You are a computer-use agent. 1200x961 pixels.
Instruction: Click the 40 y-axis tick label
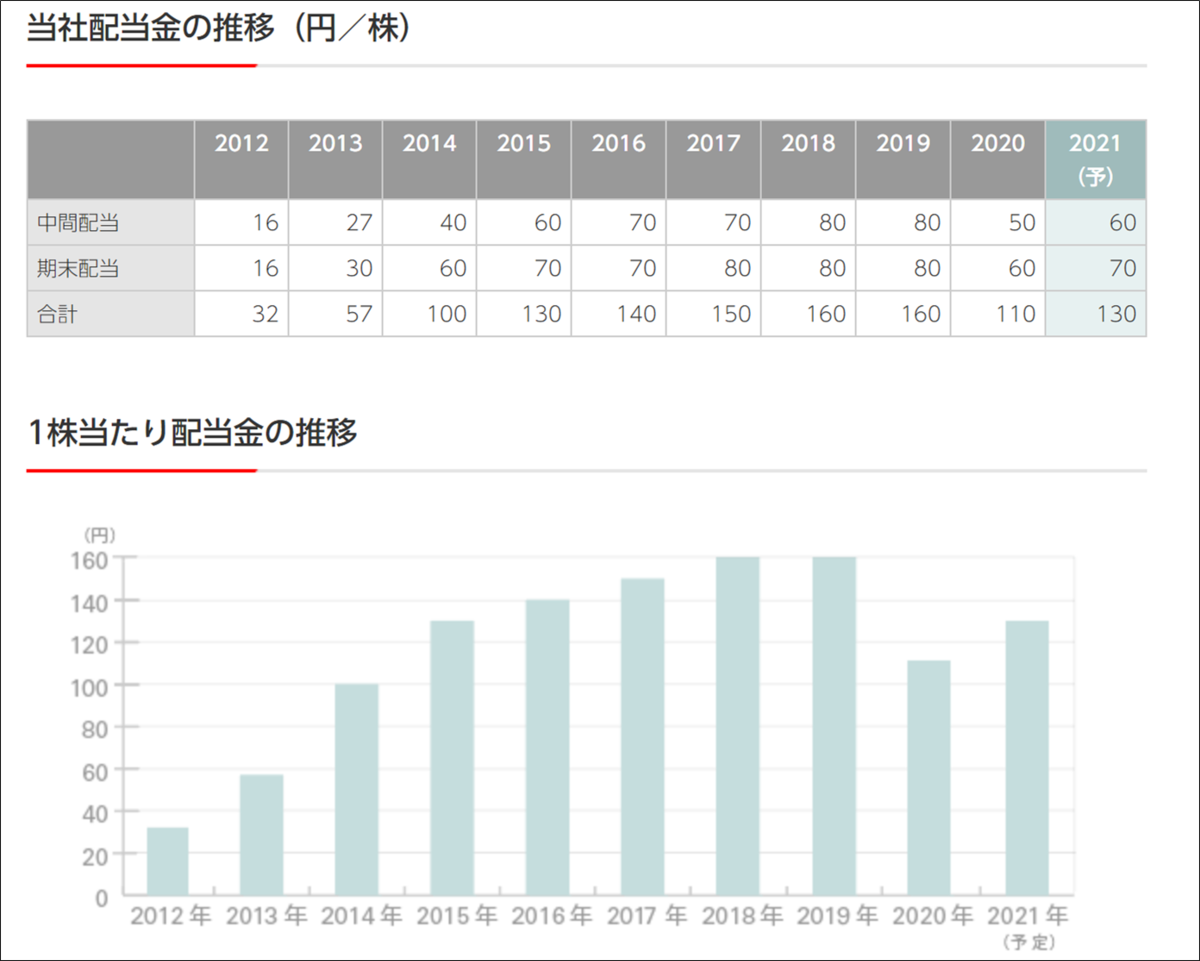[95, 813]
